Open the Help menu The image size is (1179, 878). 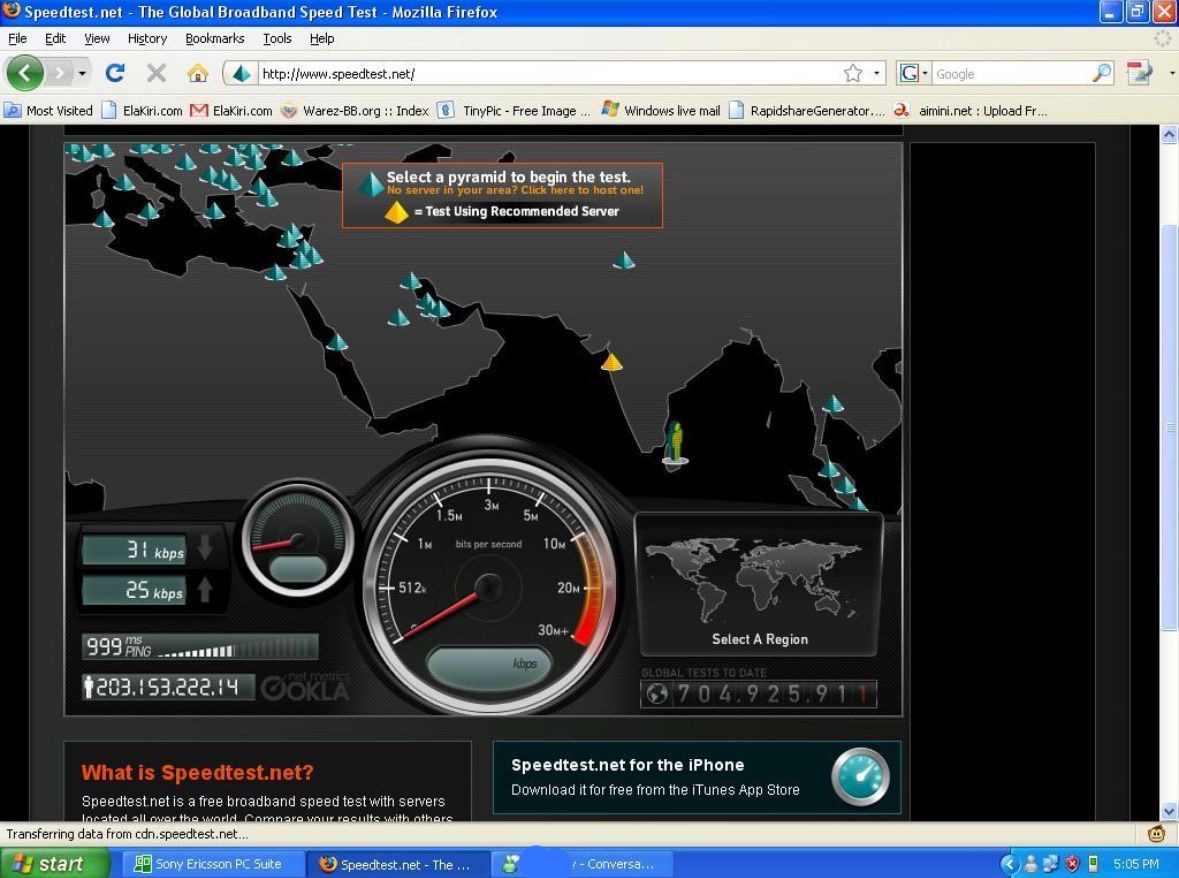tap(322, 38)
